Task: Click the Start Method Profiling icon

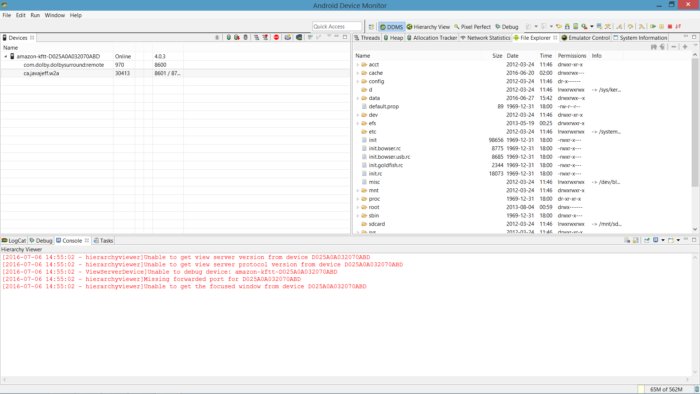Action: [265, 37]
